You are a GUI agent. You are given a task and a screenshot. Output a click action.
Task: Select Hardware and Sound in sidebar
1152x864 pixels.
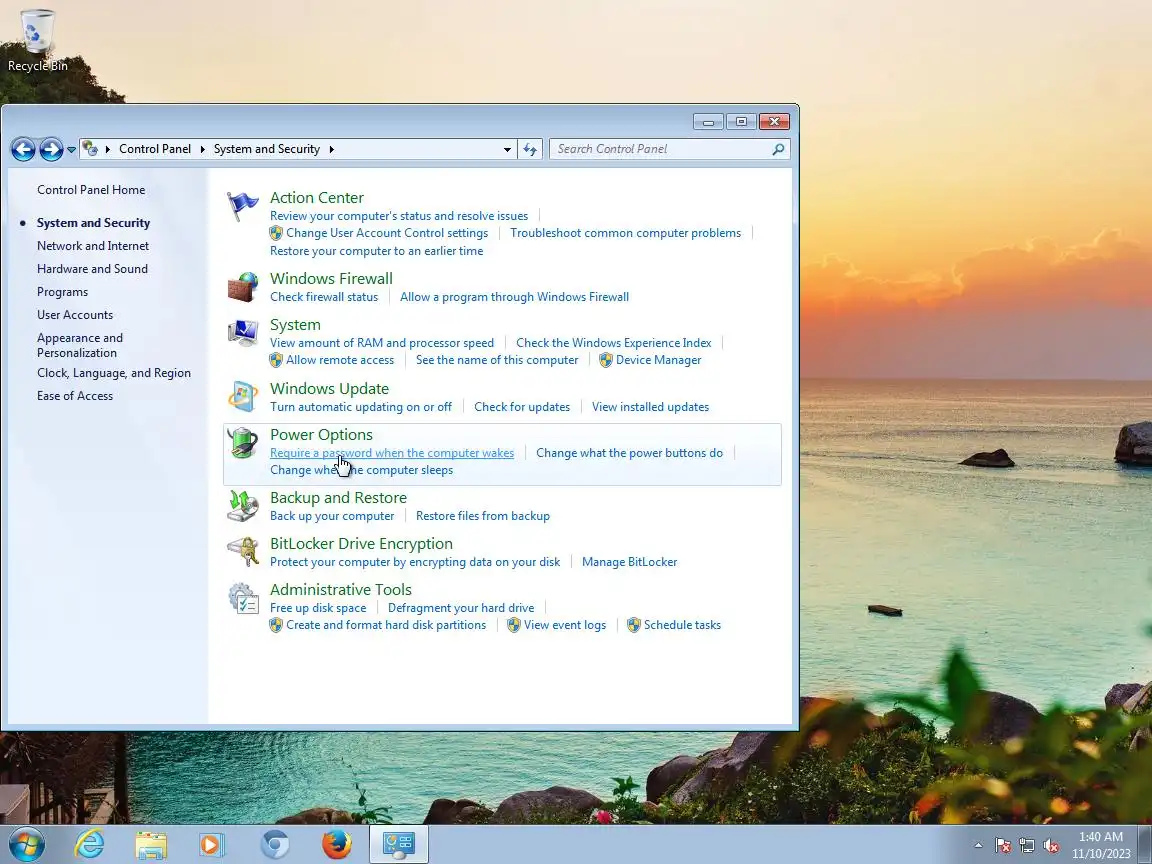(92, 269)
